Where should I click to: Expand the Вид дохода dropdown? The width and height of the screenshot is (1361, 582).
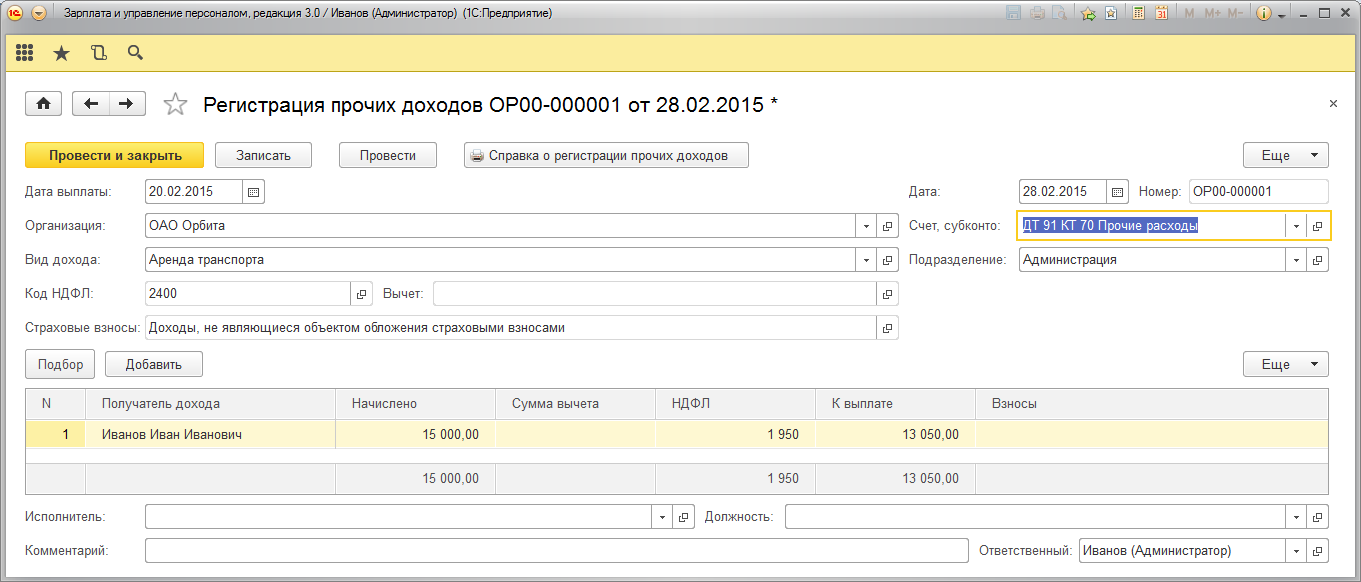pos(866,260)
